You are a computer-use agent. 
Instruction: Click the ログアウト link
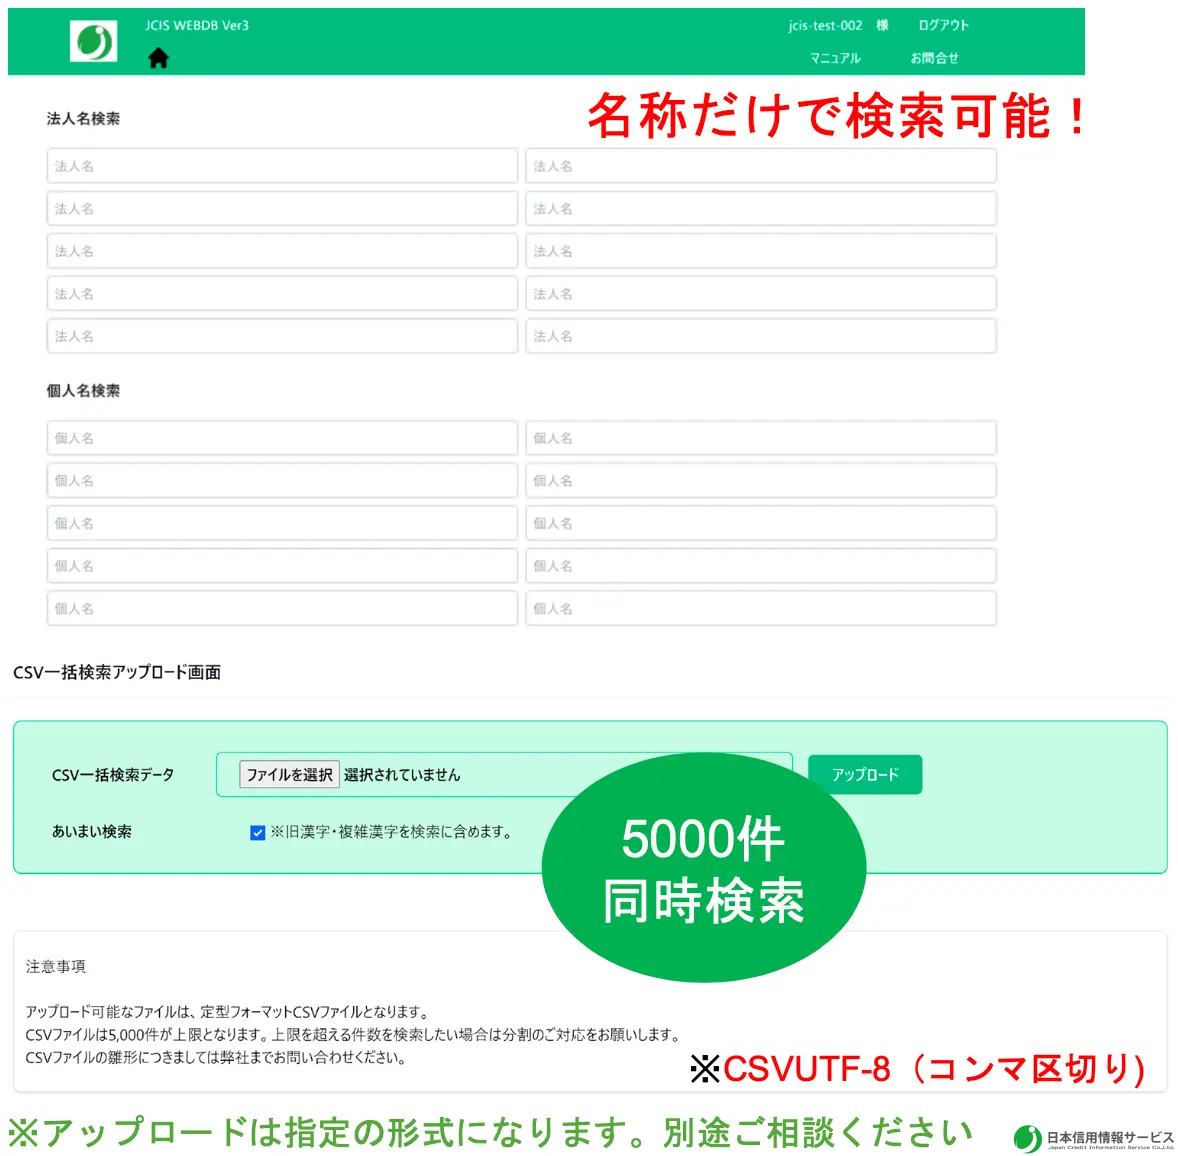click(x=943, y=25)
